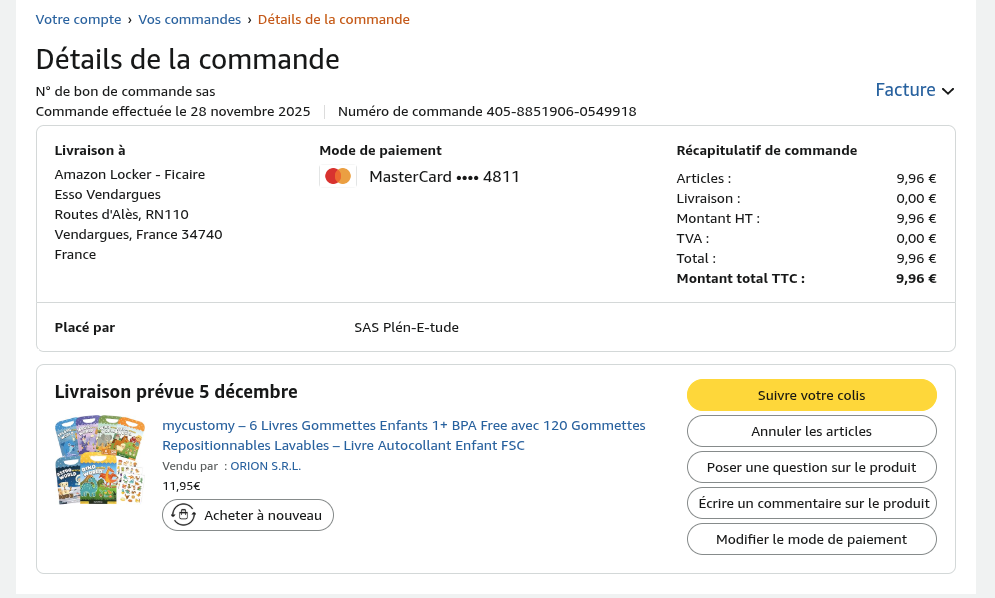Screen dimensions: 995x598
Task: Click the Amazon Locker - Ficaire address line
Action: (x=129, y=174)
